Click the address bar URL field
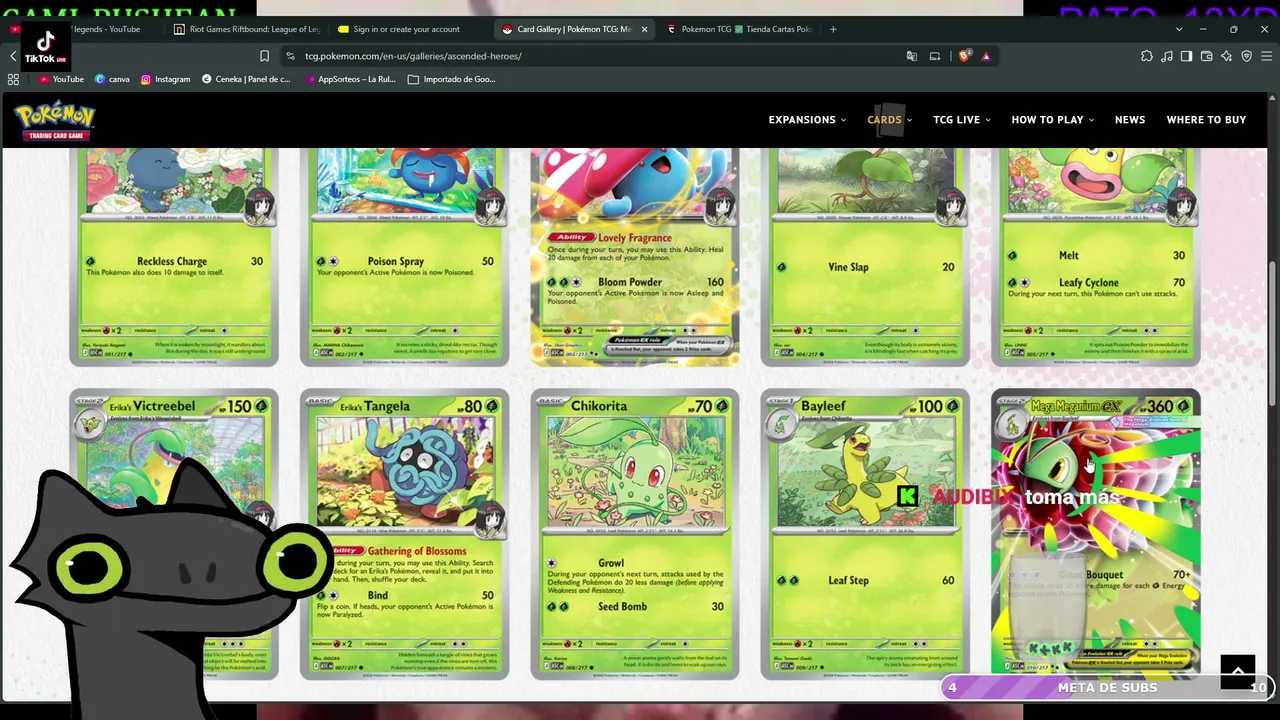This screenshot has width=1280, height=720. pos(590,56)
